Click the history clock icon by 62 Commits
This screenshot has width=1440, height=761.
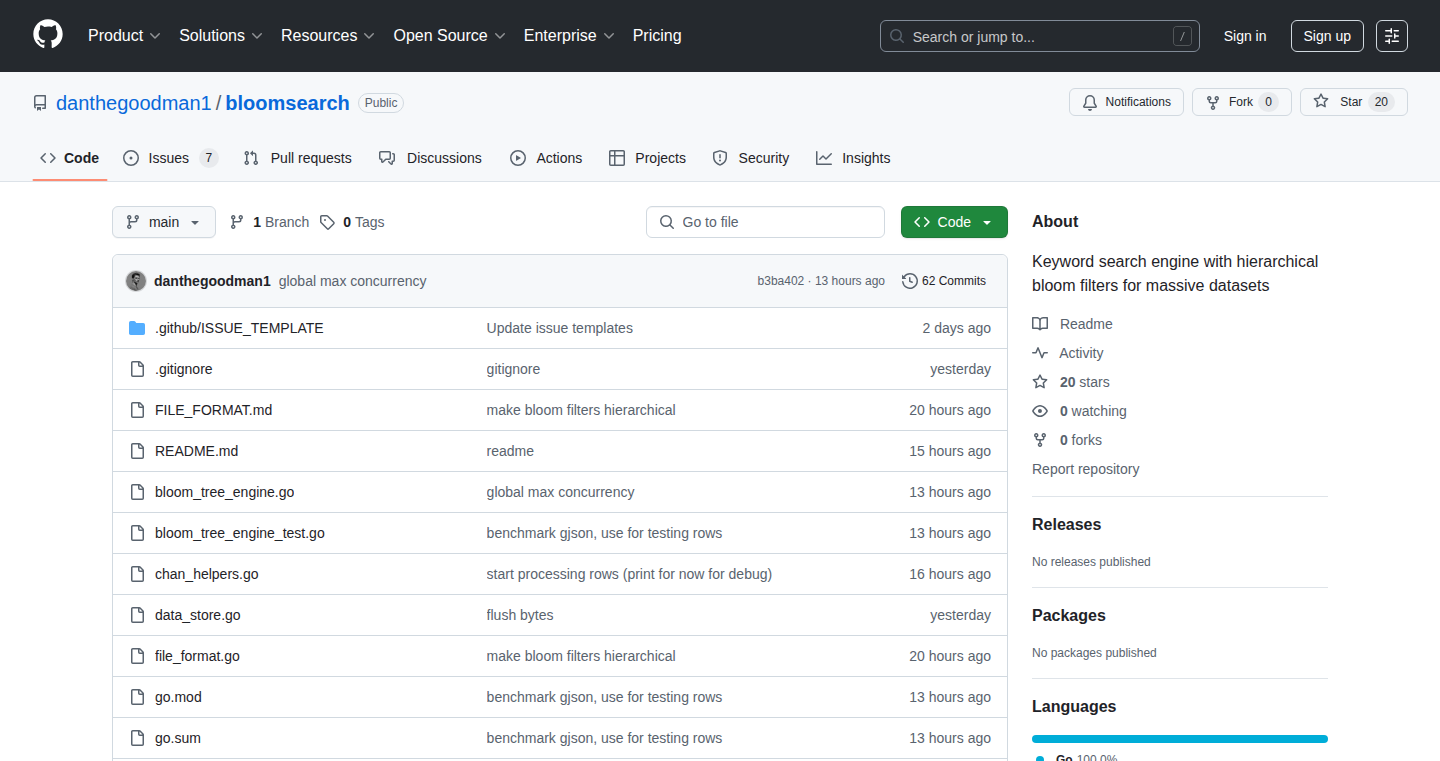[x=909, y=281]
